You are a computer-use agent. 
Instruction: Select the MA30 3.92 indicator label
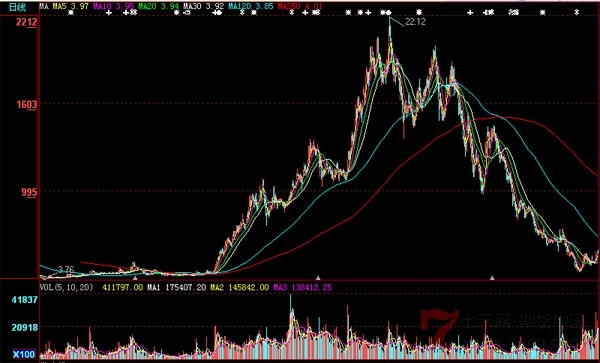coord(204,6)
